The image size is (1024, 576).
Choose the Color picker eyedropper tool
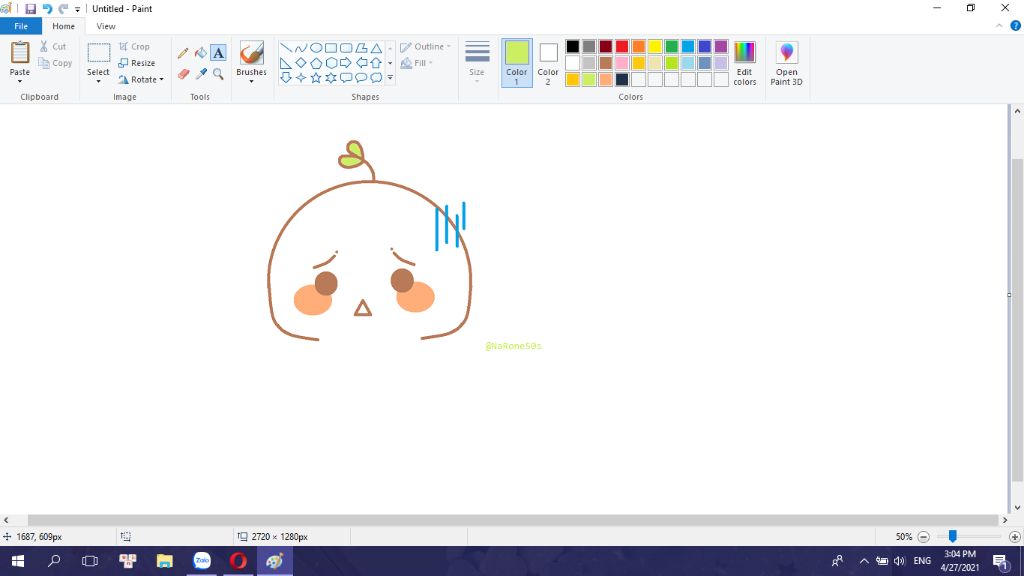click(200, 74)
